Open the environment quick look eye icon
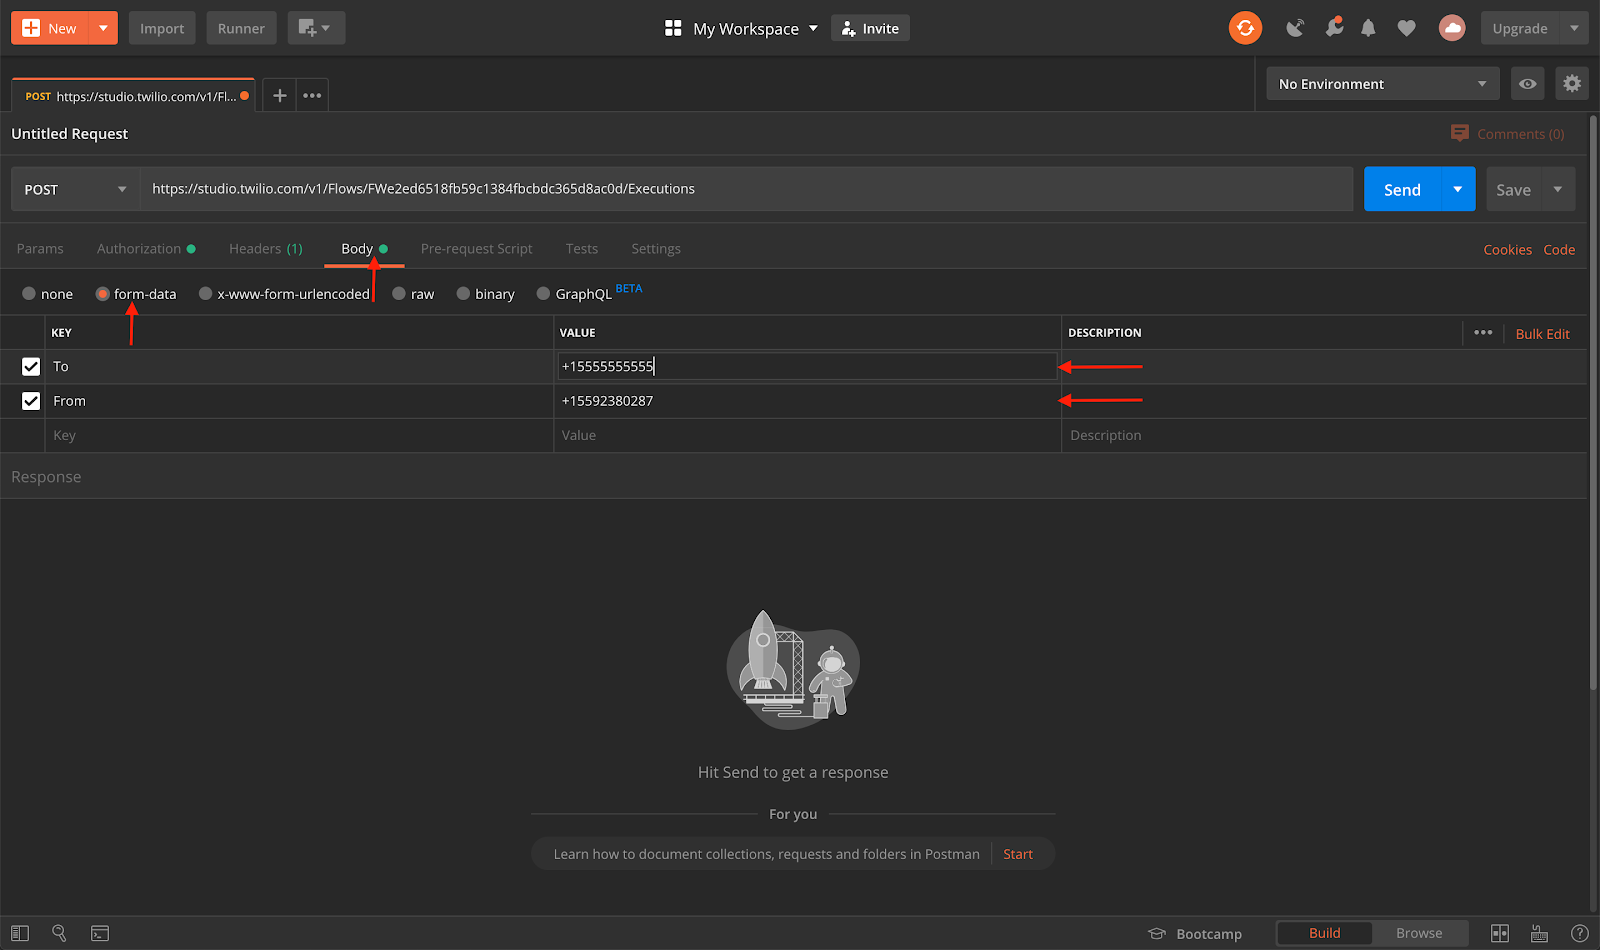The height and width of the screenshot is (950, 1600). [1528, 84]
